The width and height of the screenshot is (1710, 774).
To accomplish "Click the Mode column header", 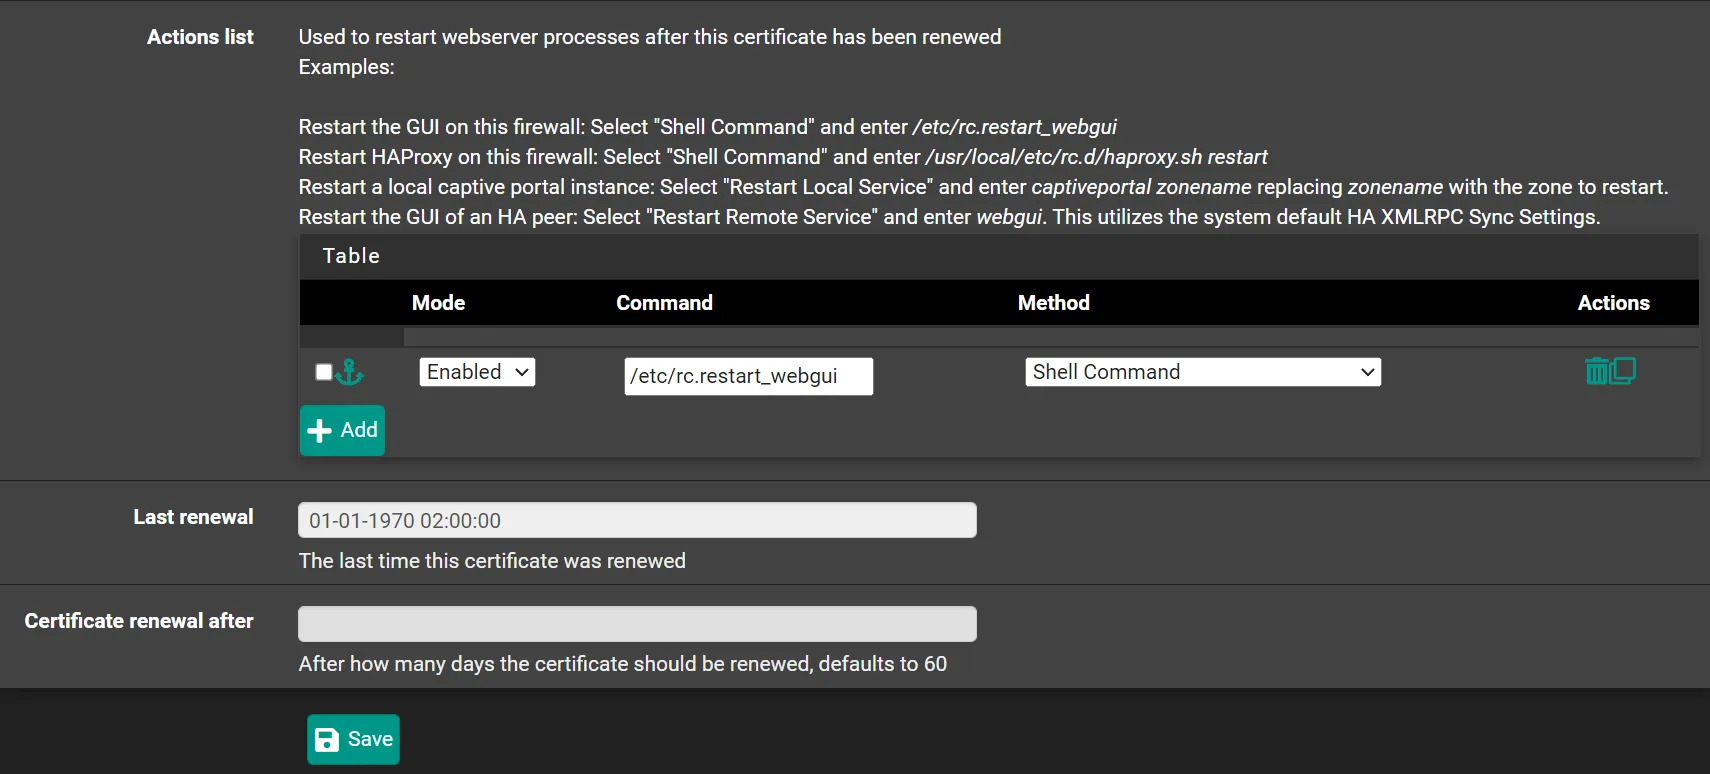I will [438, 303].
